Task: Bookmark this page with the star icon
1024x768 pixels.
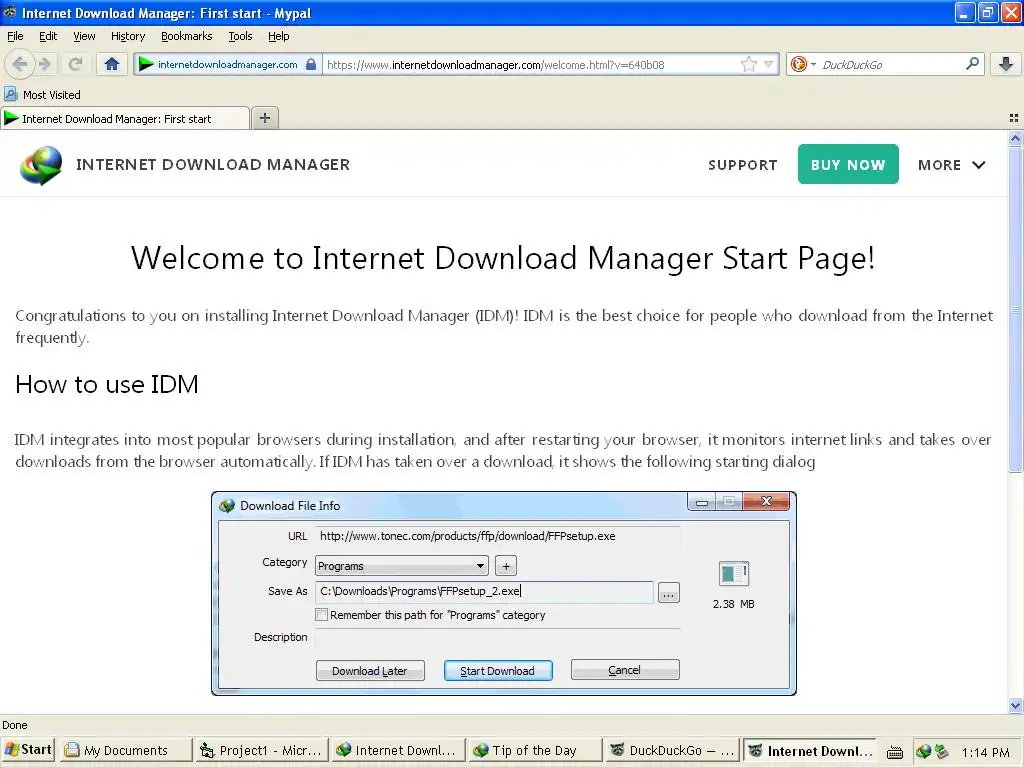Action: coord(748,64)
